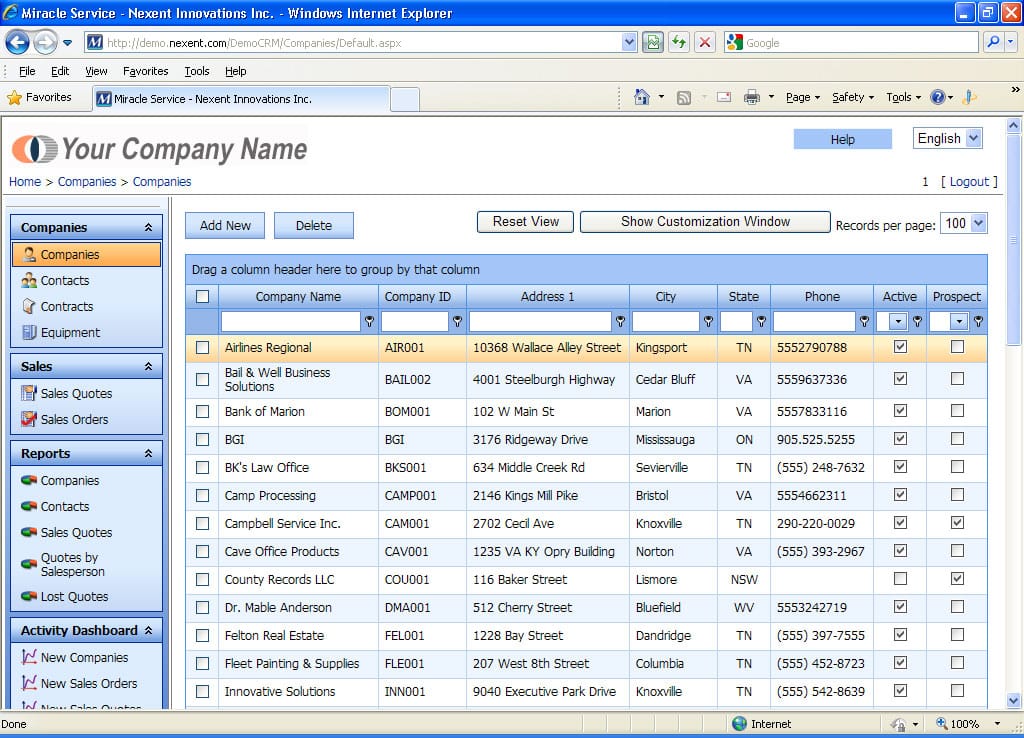1024x738 pixels.
Task: Click the Add New button
Action: [x=225, y=225]
